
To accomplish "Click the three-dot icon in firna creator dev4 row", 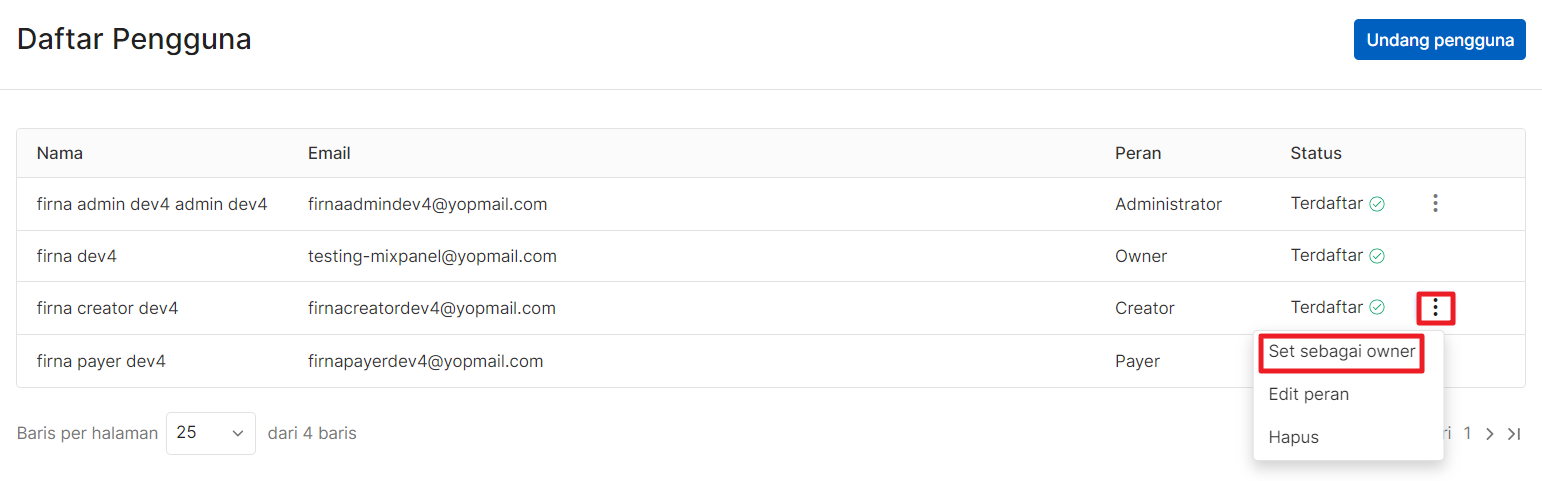I will [x=1436, y=308].
